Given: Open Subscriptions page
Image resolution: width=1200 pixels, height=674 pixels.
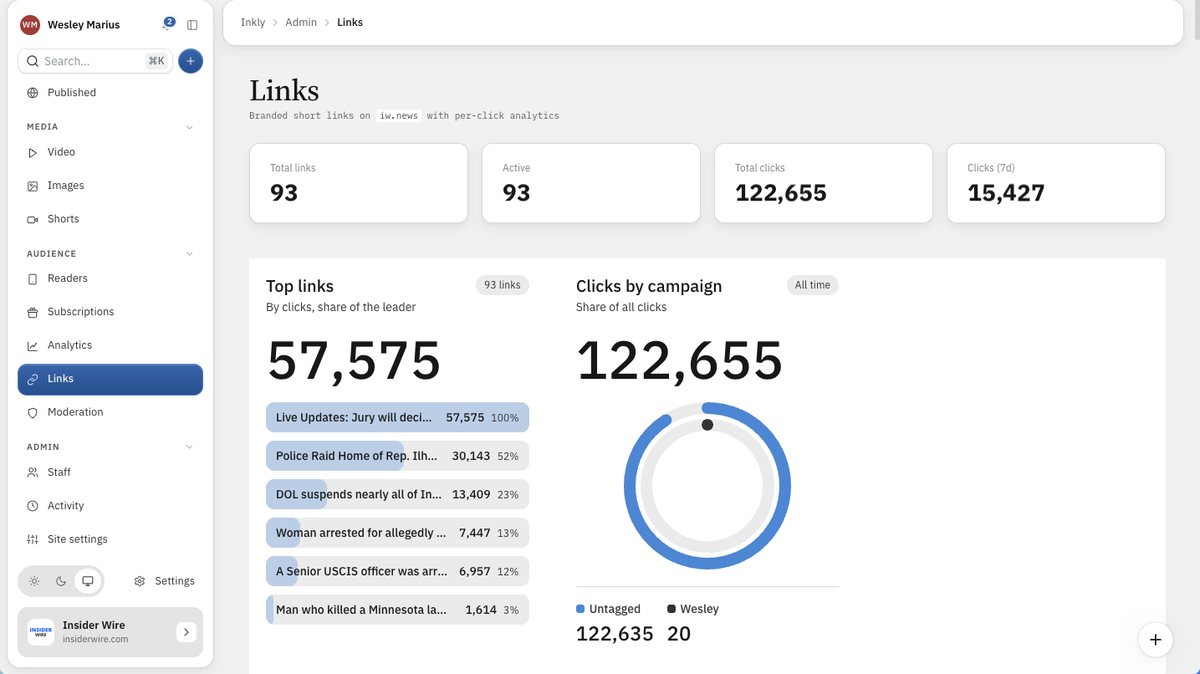Looking at the screenshot, I should (x=110, y=312).
